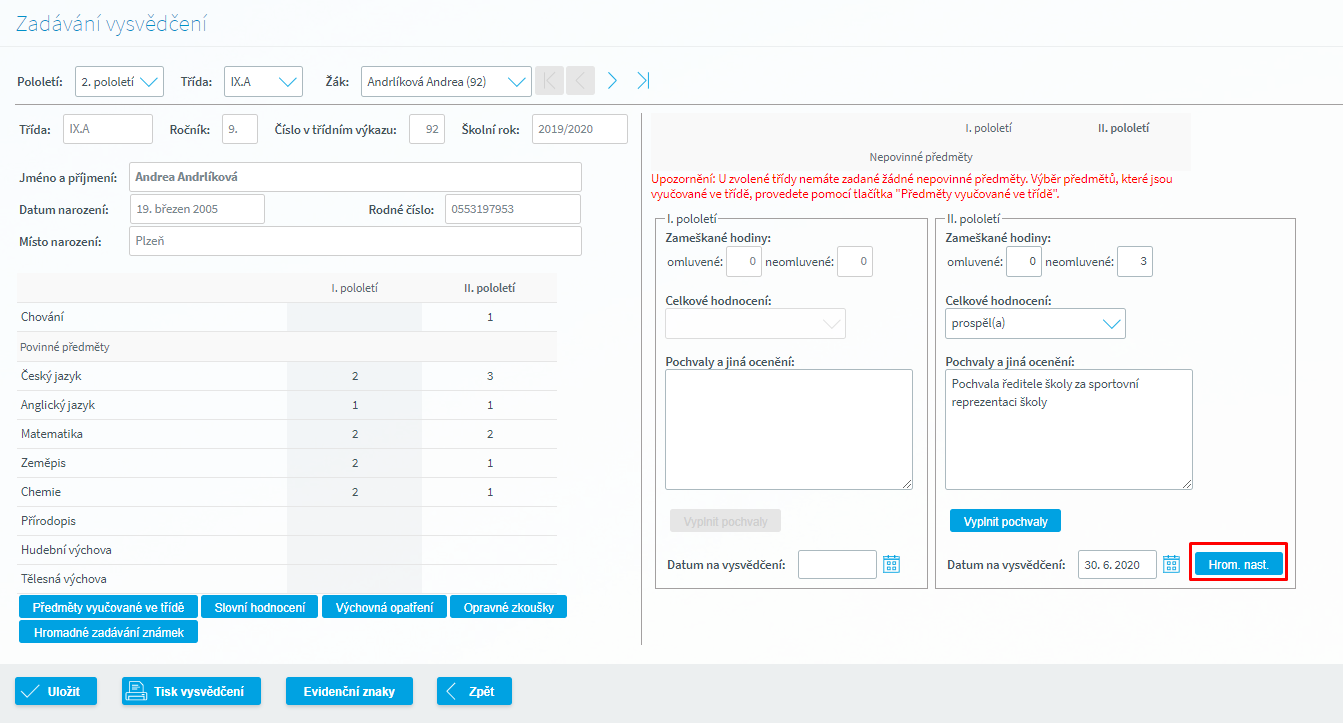Click II. pololetí Pochvaly text area
The width and height of the screenshot is (1343, 723).
1069,429
